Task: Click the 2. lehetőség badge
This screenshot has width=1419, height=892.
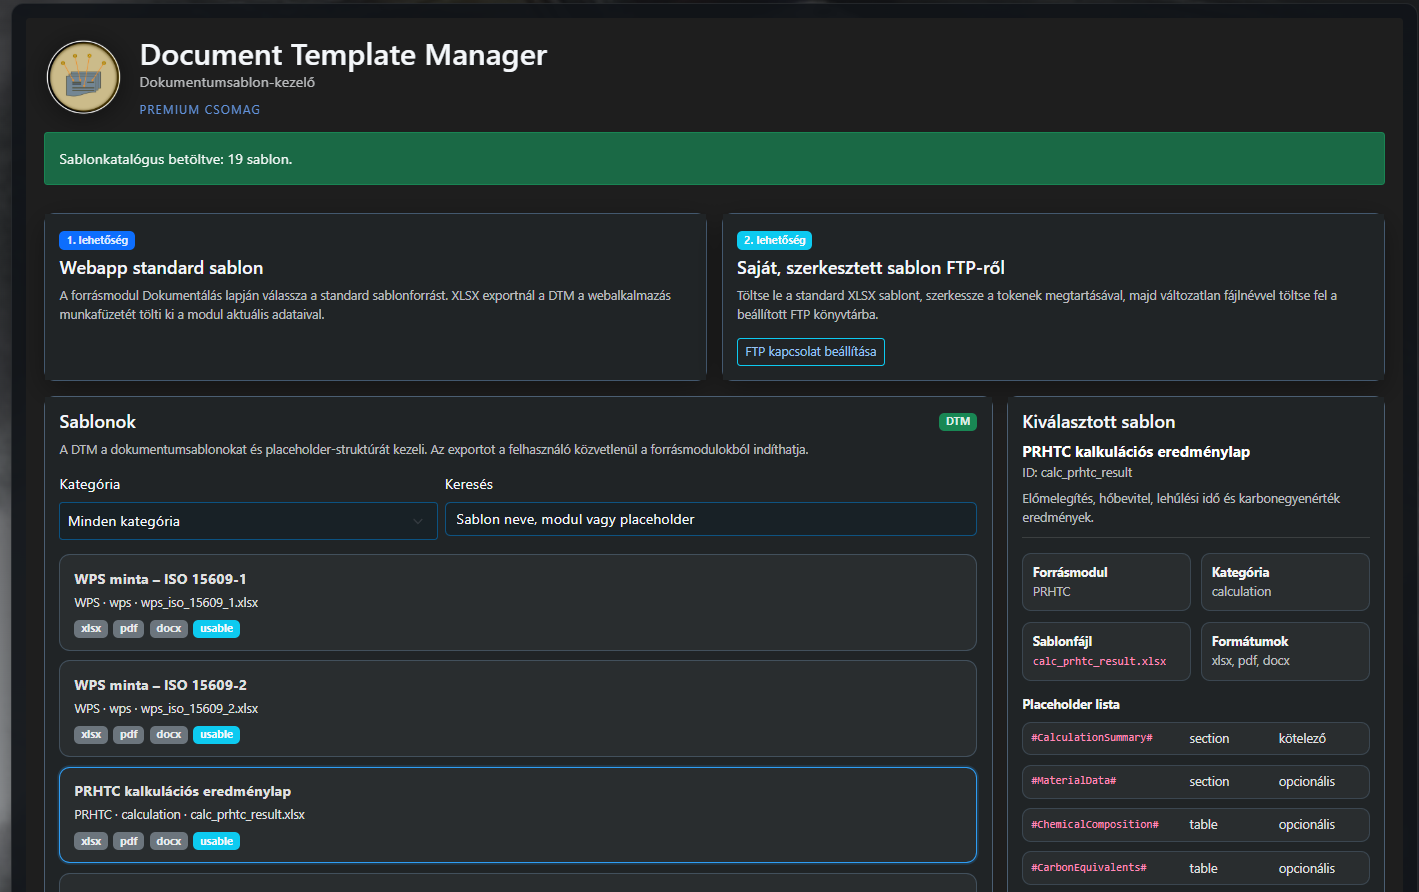Action: click(774, 240)
